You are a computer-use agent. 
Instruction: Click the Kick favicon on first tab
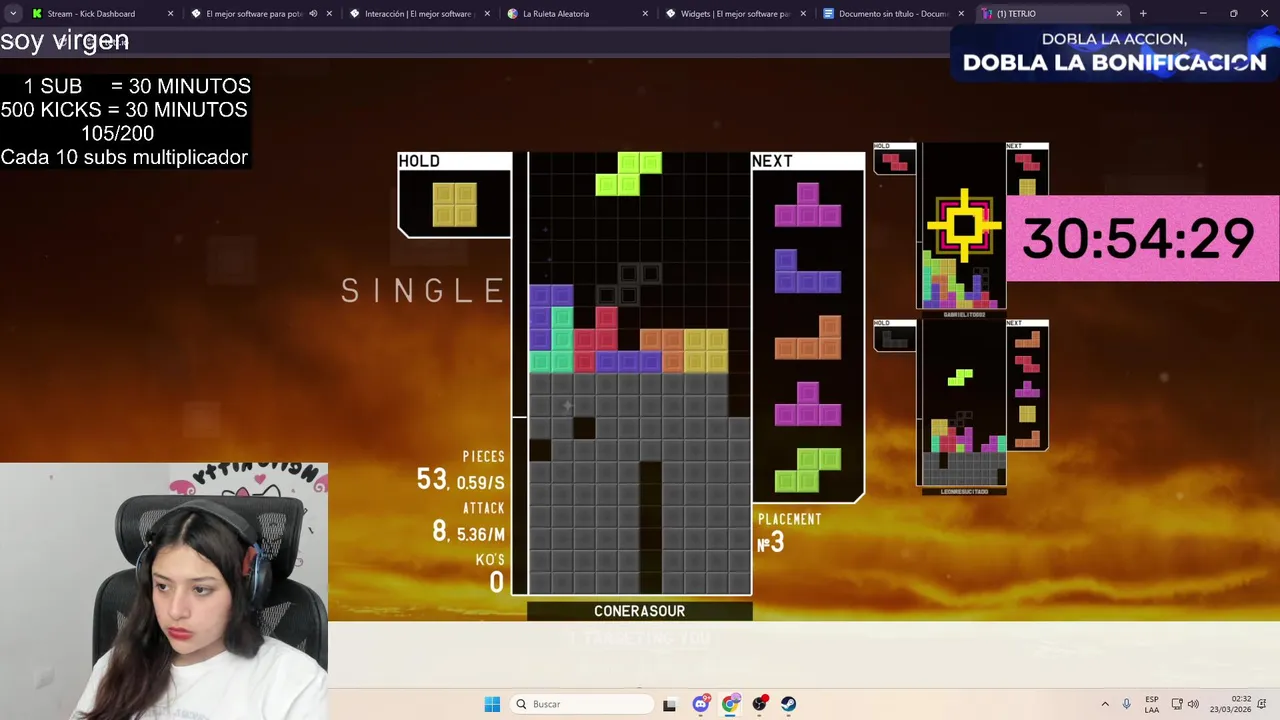37,14
